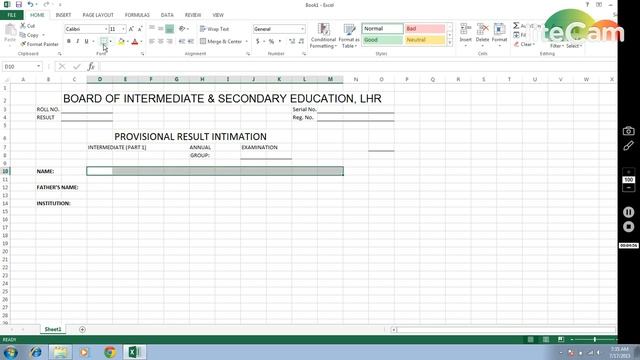This screenshot has width=640, height=360.
Task: Open the Font Color dropdown arrow
Action: coord(141,41)
